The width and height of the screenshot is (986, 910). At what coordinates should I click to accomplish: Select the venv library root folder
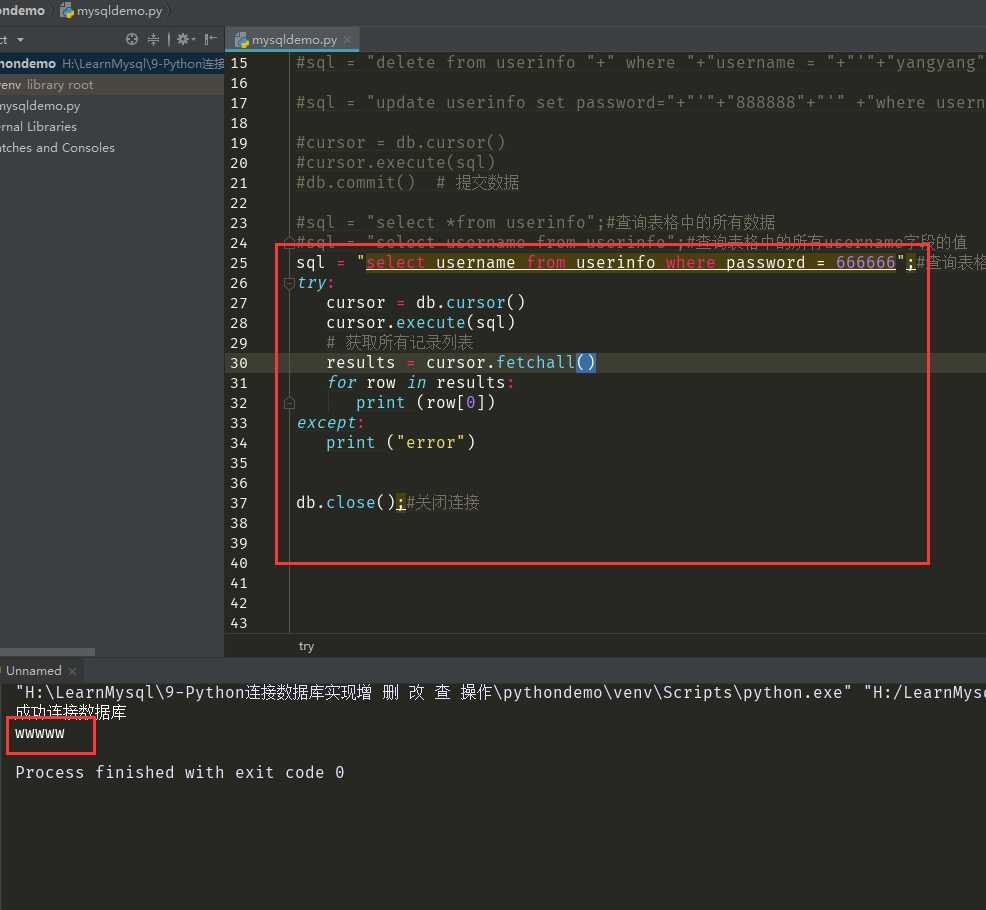(x=112, y=84)
